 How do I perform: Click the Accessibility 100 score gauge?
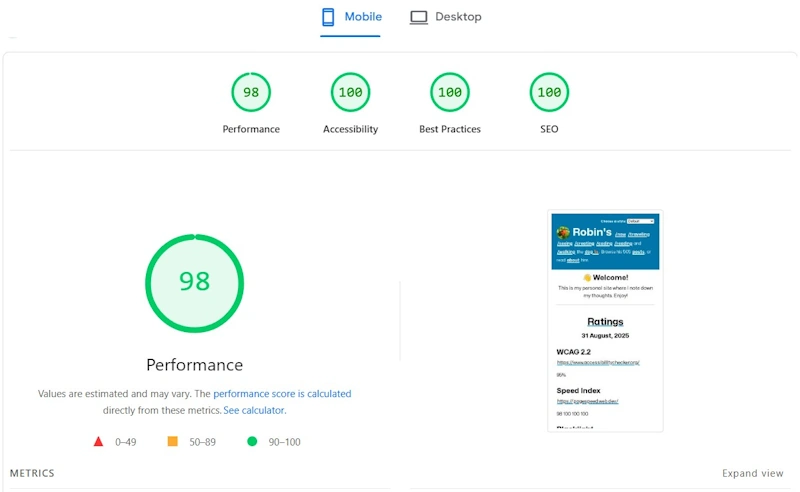point(350,93)
